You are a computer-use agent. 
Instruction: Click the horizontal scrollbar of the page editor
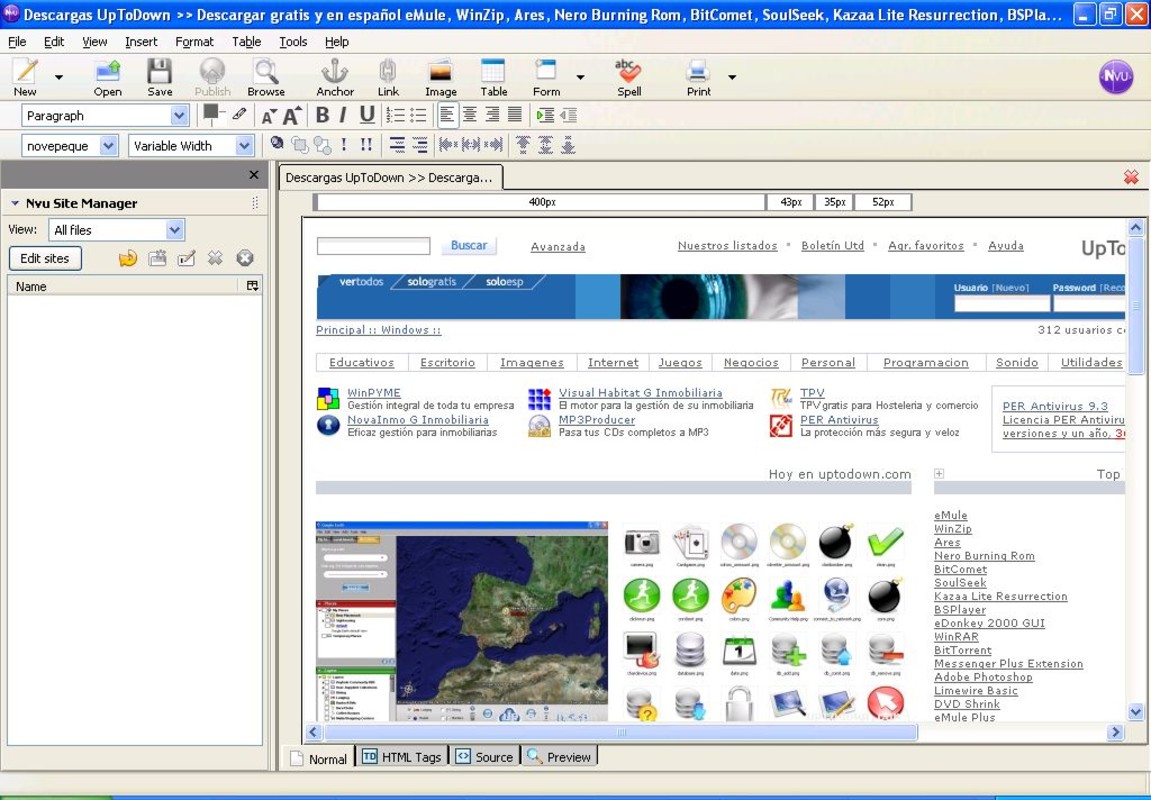pos(621,732)
